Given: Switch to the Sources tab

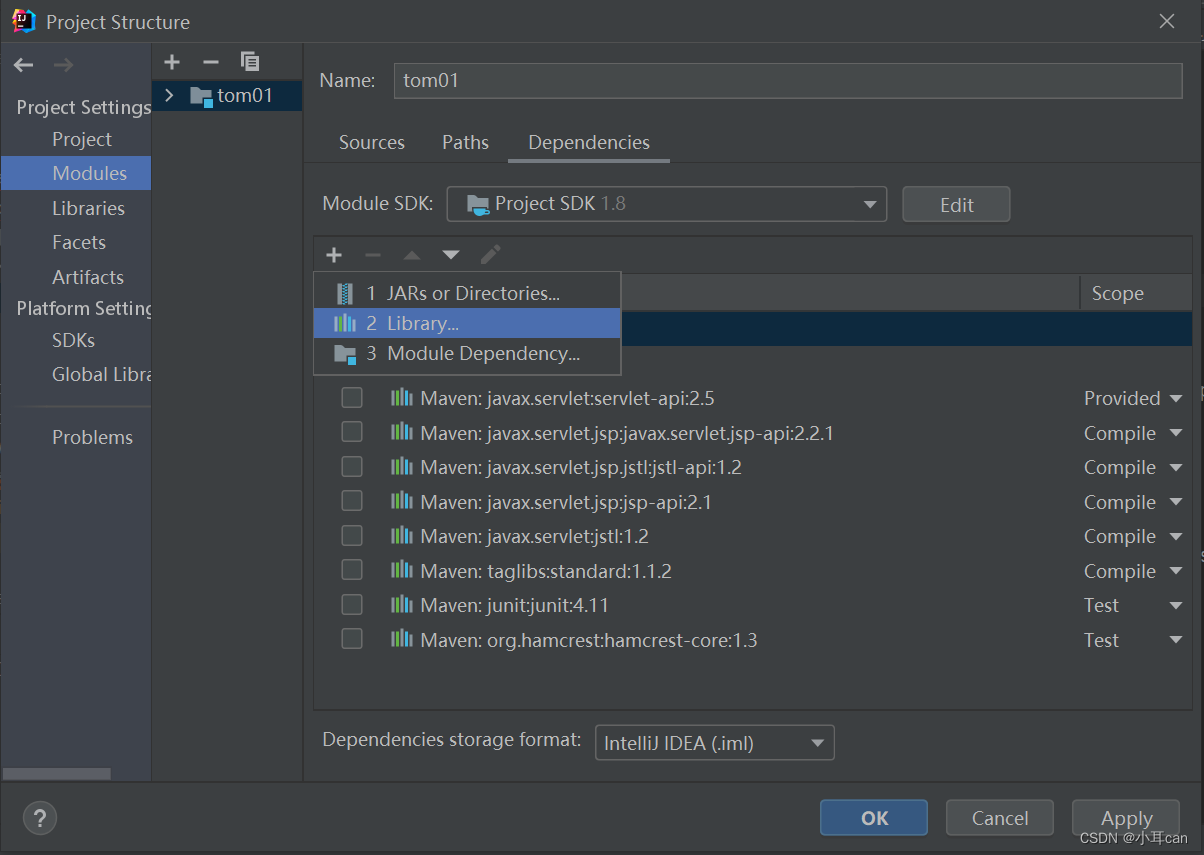Looking at the screenshot, I should tap(372, 142).
